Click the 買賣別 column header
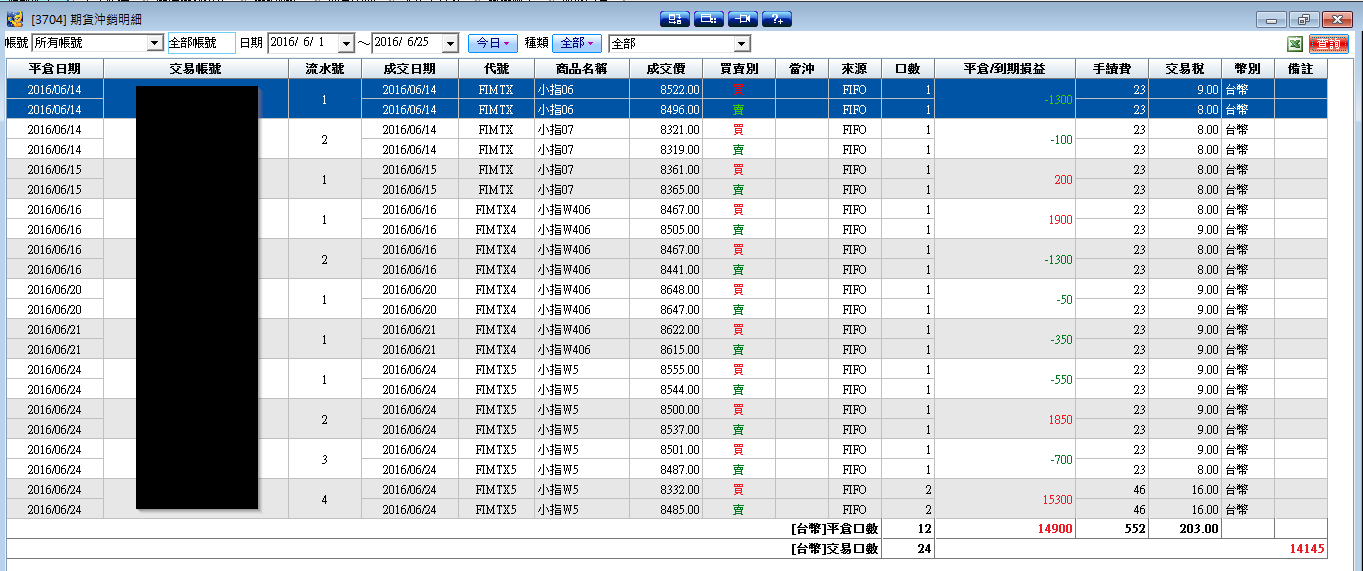1363x571 pixels. (739, 69)
